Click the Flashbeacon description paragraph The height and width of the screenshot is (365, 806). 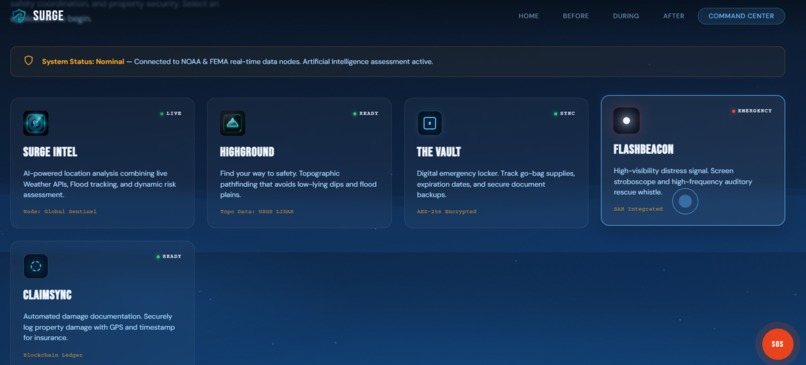coord(683,181)
